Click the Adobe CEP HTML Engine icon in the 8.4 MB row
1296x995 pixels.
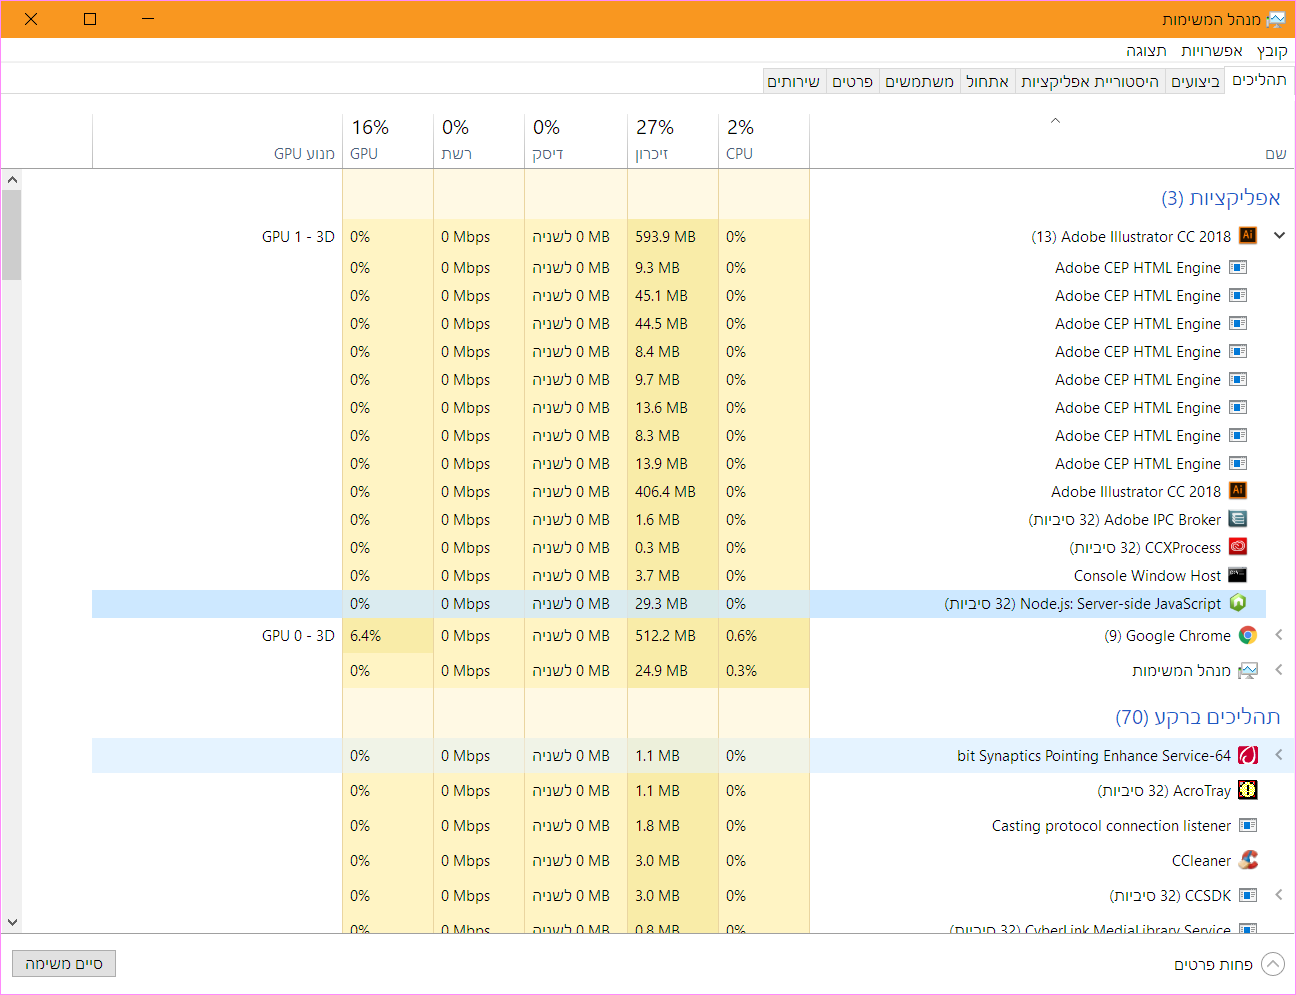[1237, 351]
